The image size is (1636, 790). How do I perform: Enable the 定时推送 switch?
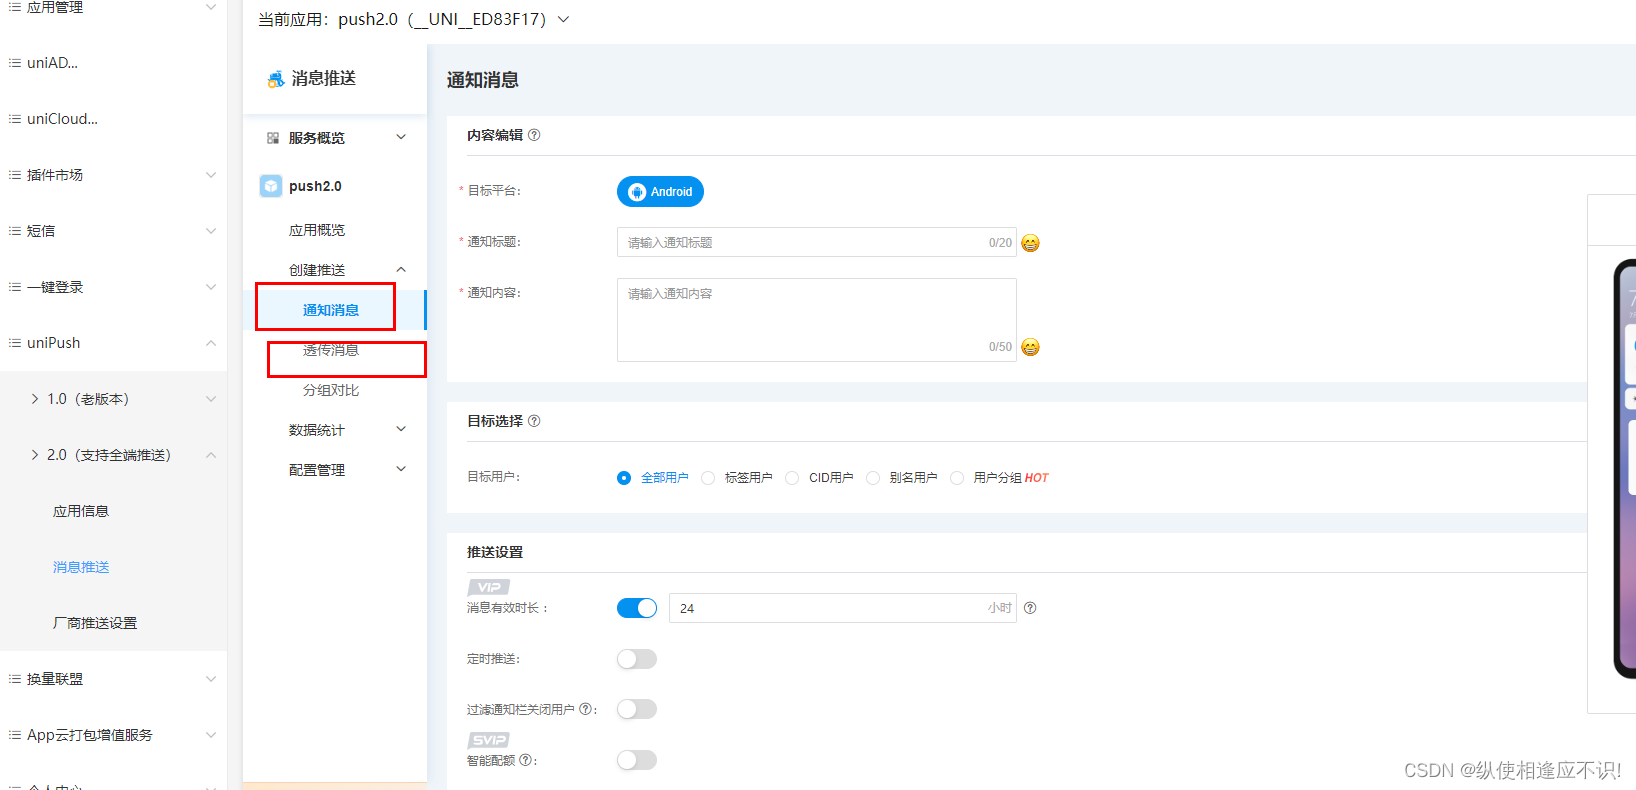tap(637, 659)
